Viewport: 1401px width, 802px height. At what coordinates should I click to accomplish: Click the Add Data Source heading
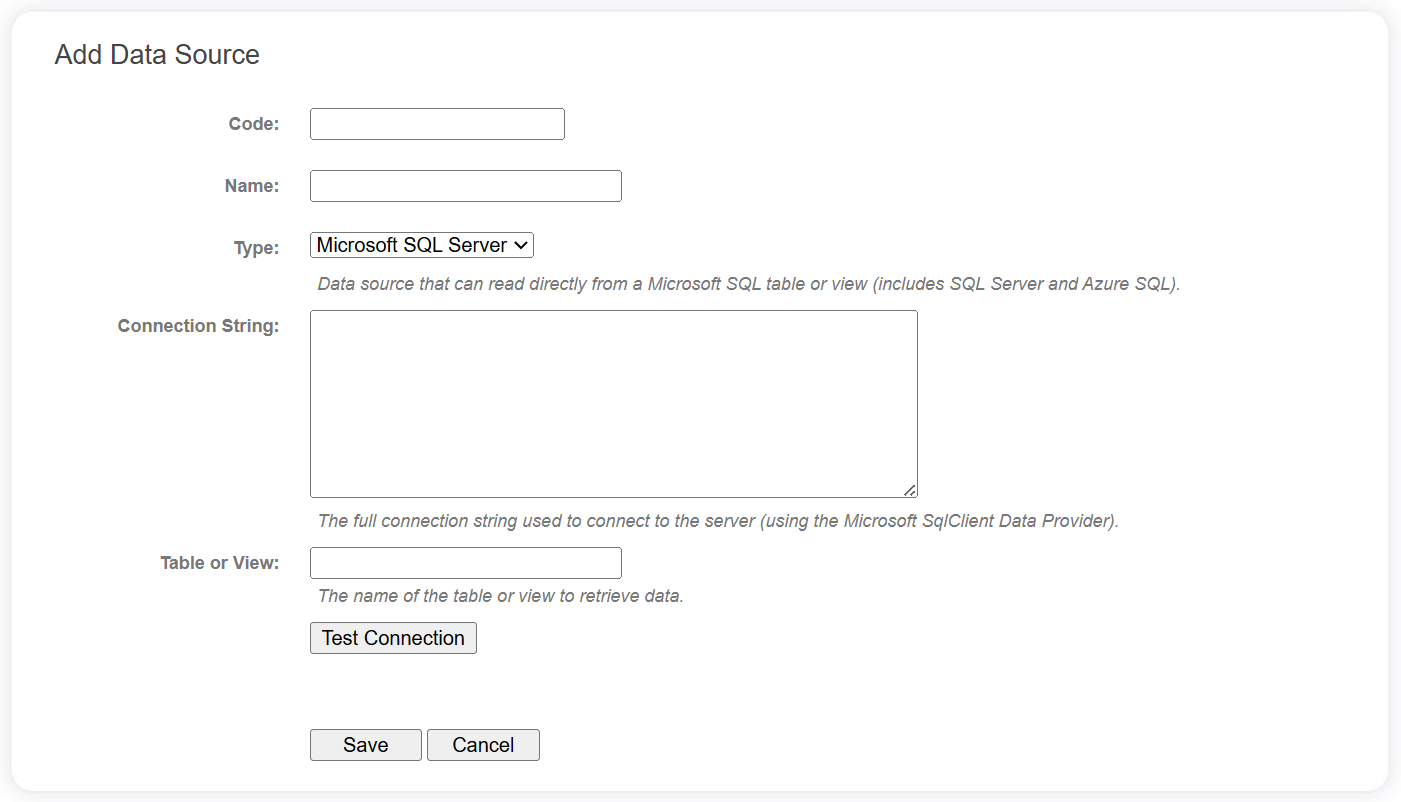156,54
